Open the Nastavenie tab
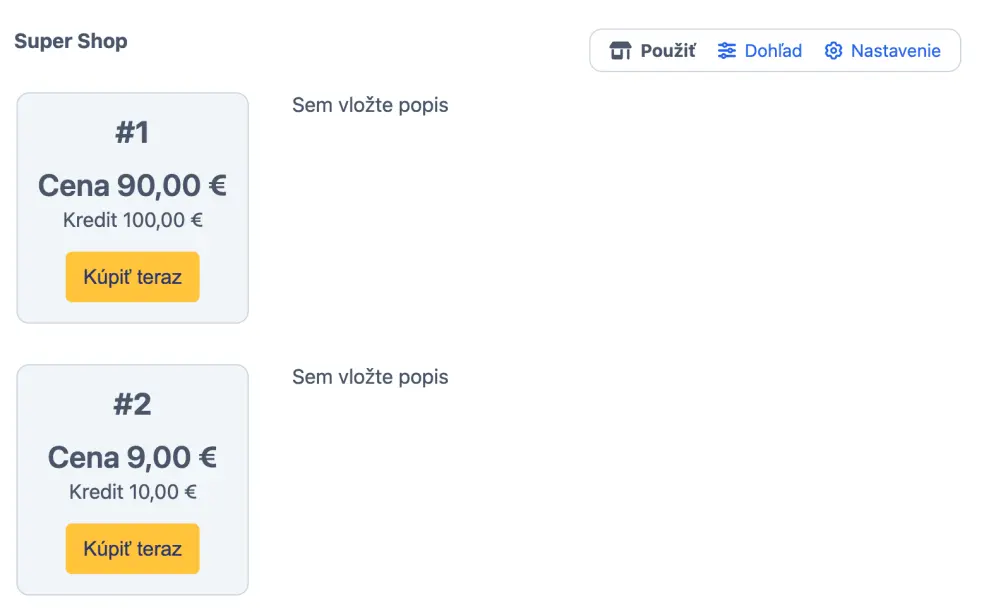 (x=895, y=51)
